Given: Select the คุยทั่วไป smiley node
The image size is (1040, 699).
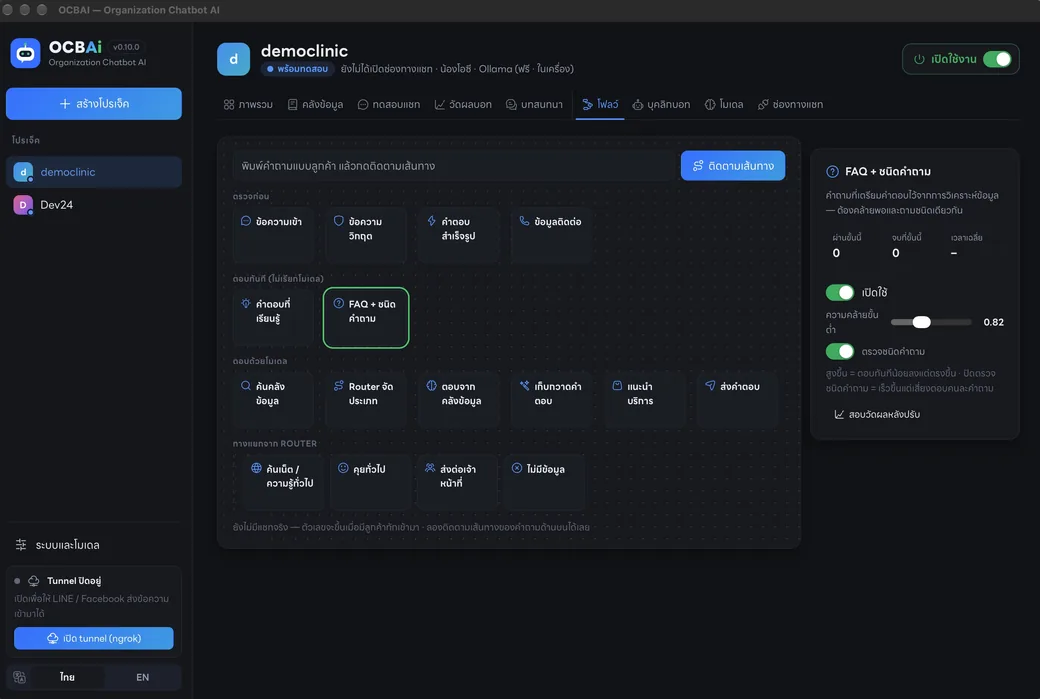Looking at the screenshot, I should click(370, 481).
